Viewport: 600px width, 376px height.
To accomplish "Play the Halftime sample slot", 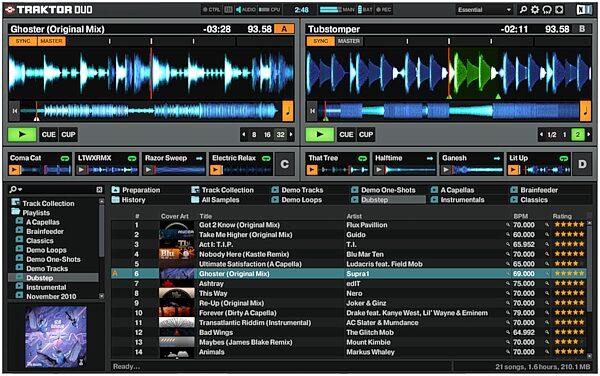I will coord(379,169).
